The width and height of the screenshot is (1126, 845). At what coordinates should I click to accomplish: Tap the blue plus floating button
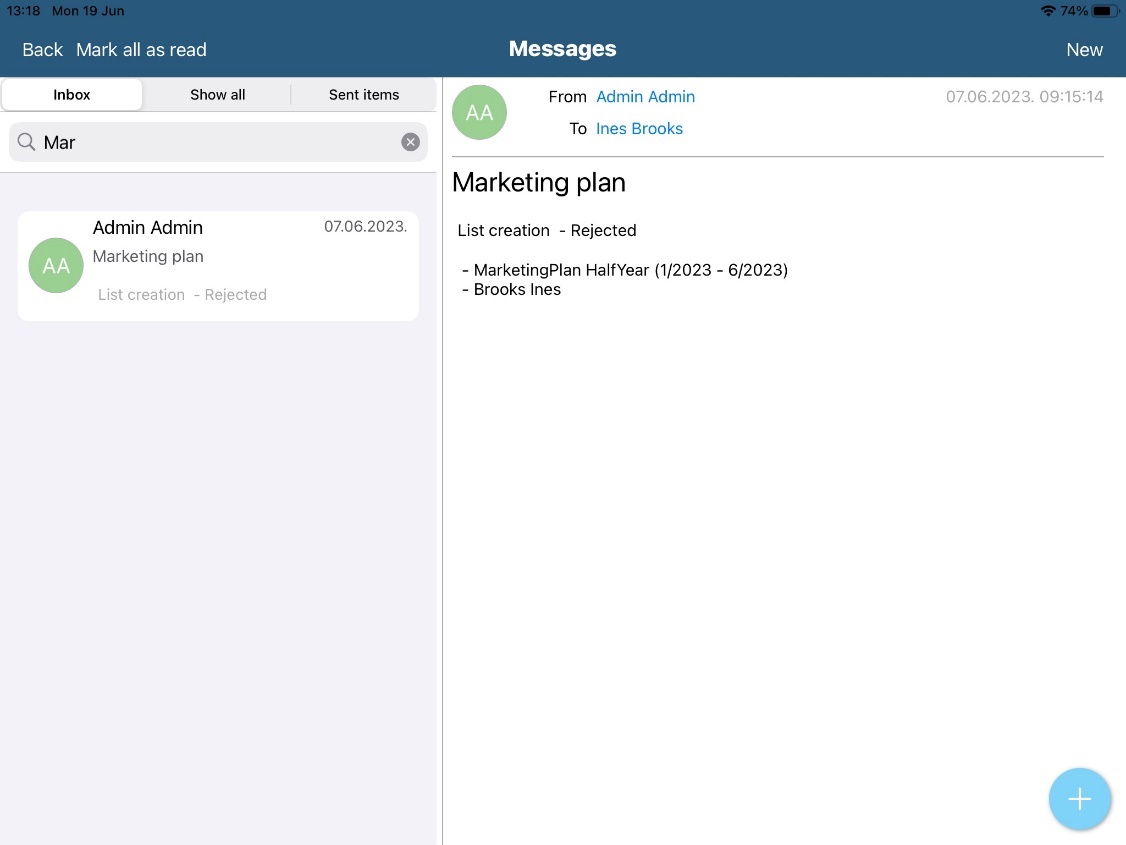(1079, 799)
